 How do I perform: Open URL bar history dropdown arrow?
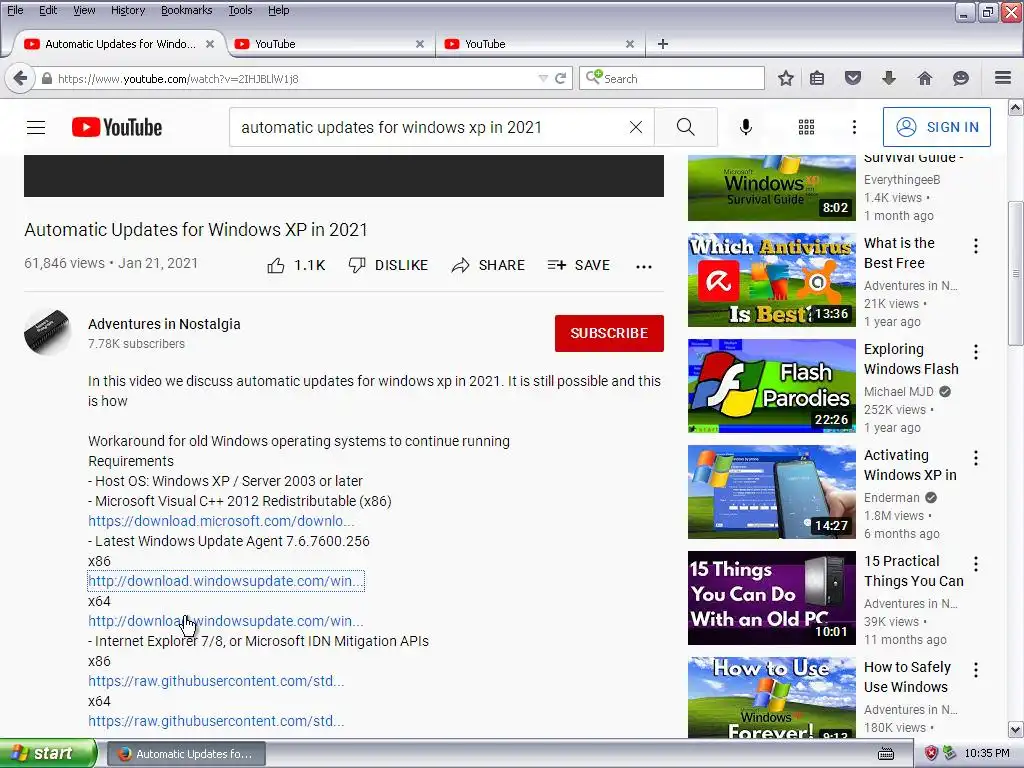(x=543, y=78)
